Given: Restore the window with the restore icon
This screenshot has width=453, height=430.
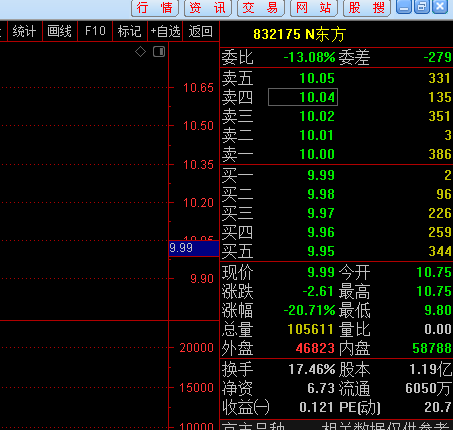Looking at the screenshot, I should point(422,7).
